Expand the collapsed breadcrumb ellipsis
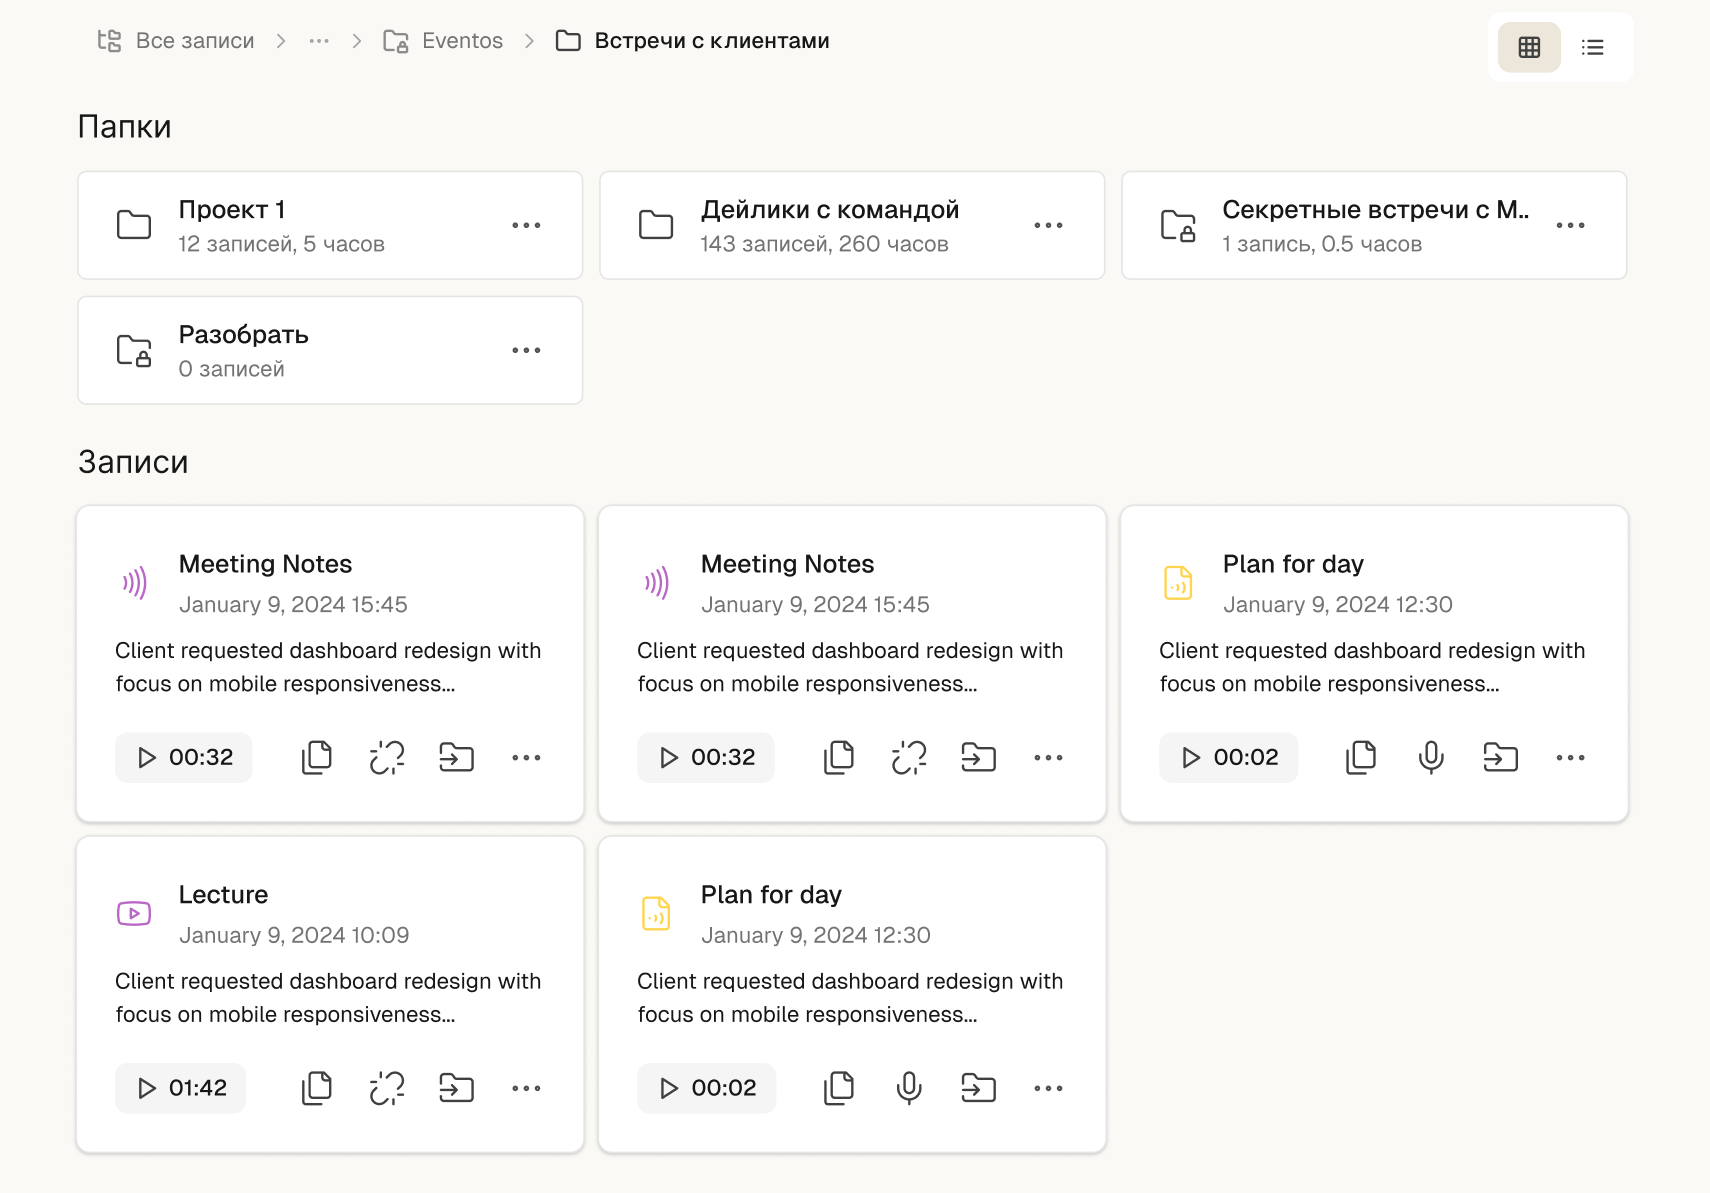1710x1193 pixels. [319, 41]
